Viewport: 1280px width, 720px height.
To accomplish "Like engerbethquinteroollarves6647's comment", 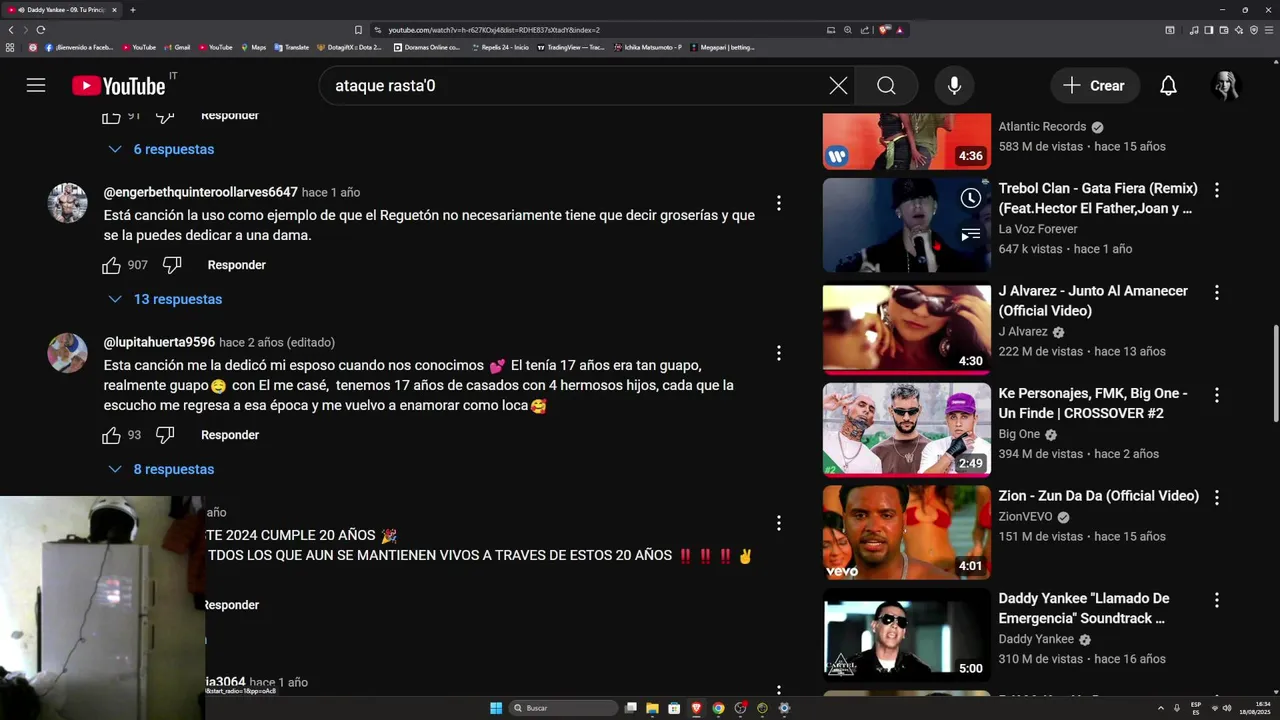I will (x=111, y=265).
